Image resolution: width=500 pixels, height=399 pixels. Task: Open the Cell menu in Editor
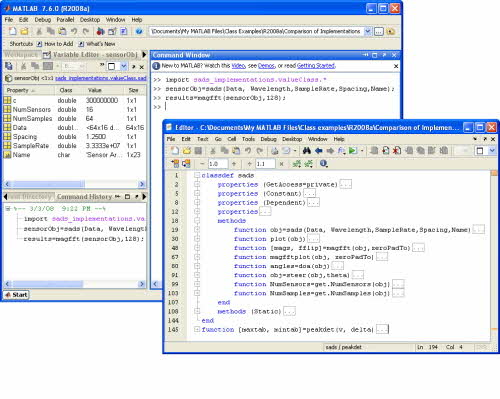pos(232,139)
